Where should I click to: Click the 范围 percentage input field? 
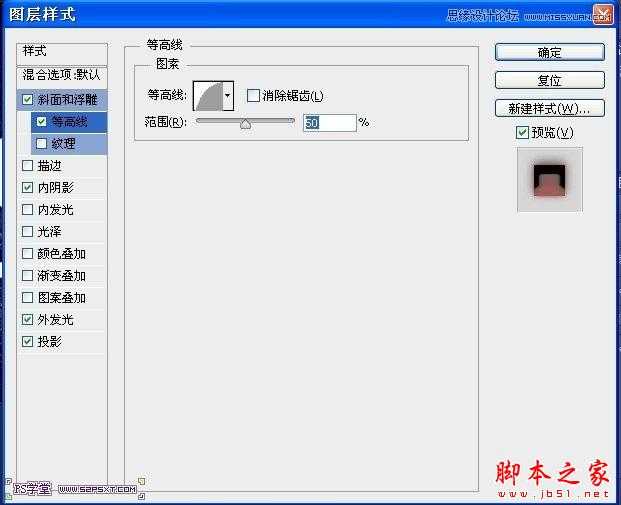click(x=330, y=123)
